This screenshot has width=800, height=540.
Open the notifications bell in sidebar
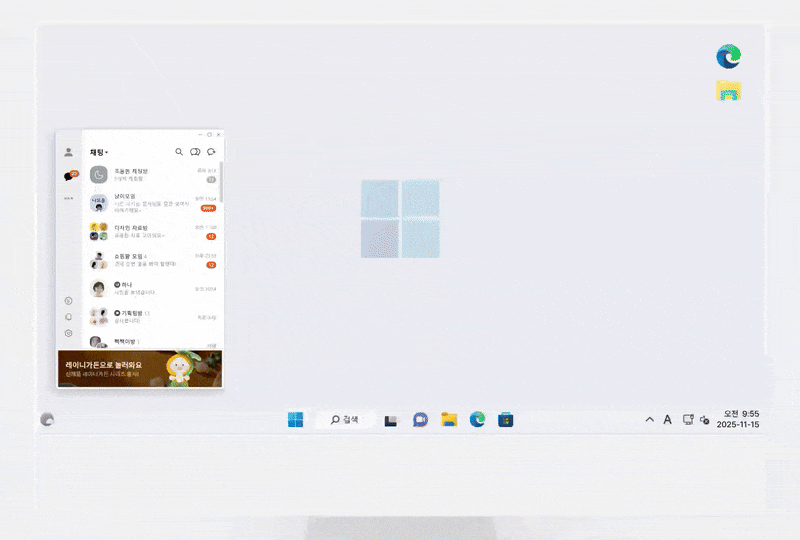pyautogui.click(x=68, y=317)
